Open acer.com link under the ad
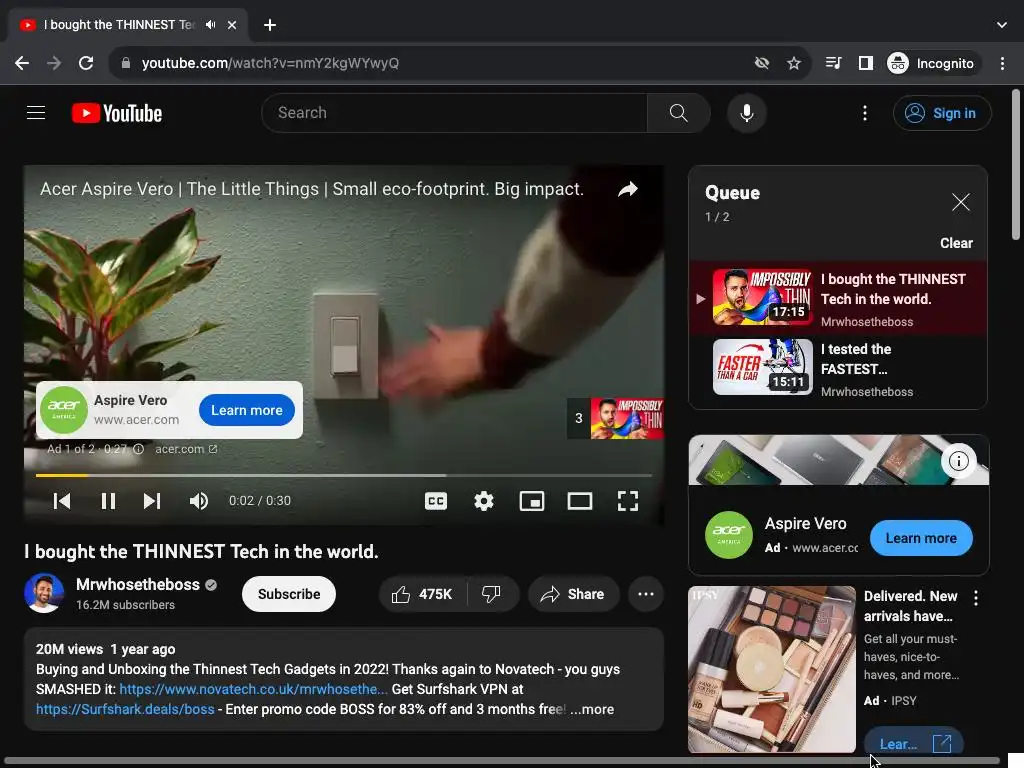Image resolution: width=1024 pixels, height=768 pixels. (186, 449)
